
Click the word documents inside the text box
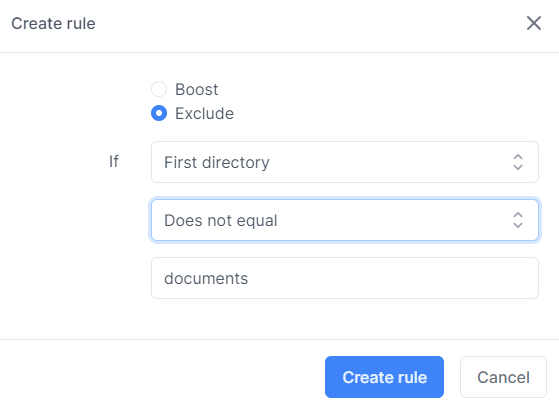coord(206,278)
